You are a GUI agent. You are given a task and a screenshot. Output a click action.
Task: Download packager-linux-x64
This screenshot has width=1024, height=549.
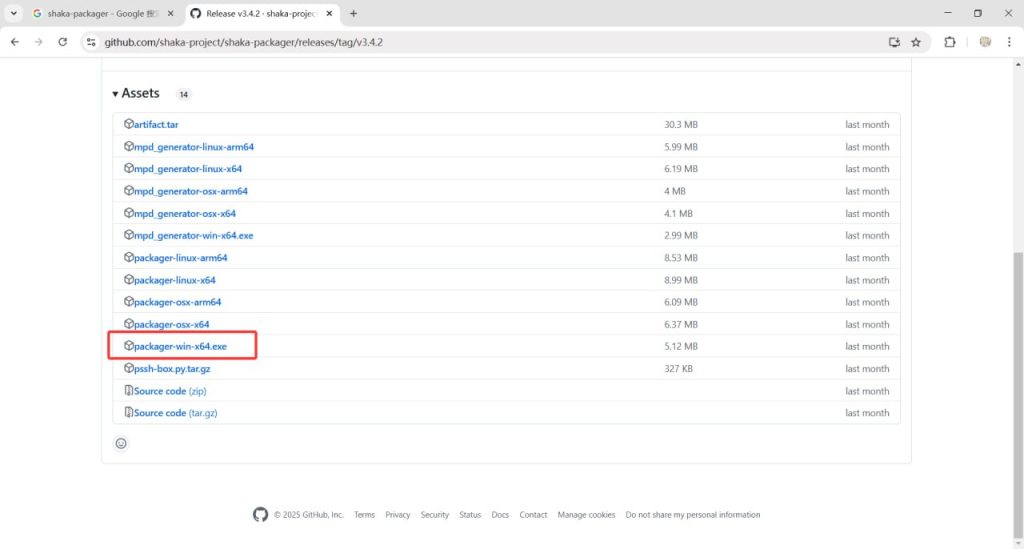pos(174,280)
